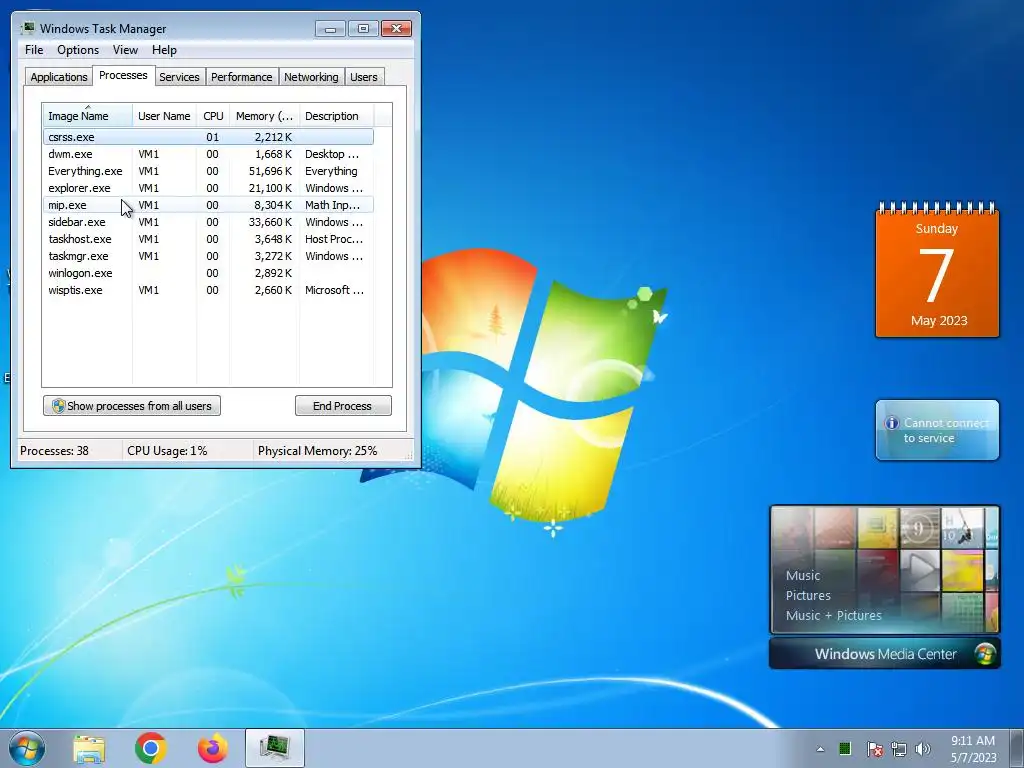The image size is (1024, 768).
Task: Select the taskmgr.exe process
Action: (x=208, y=256)
